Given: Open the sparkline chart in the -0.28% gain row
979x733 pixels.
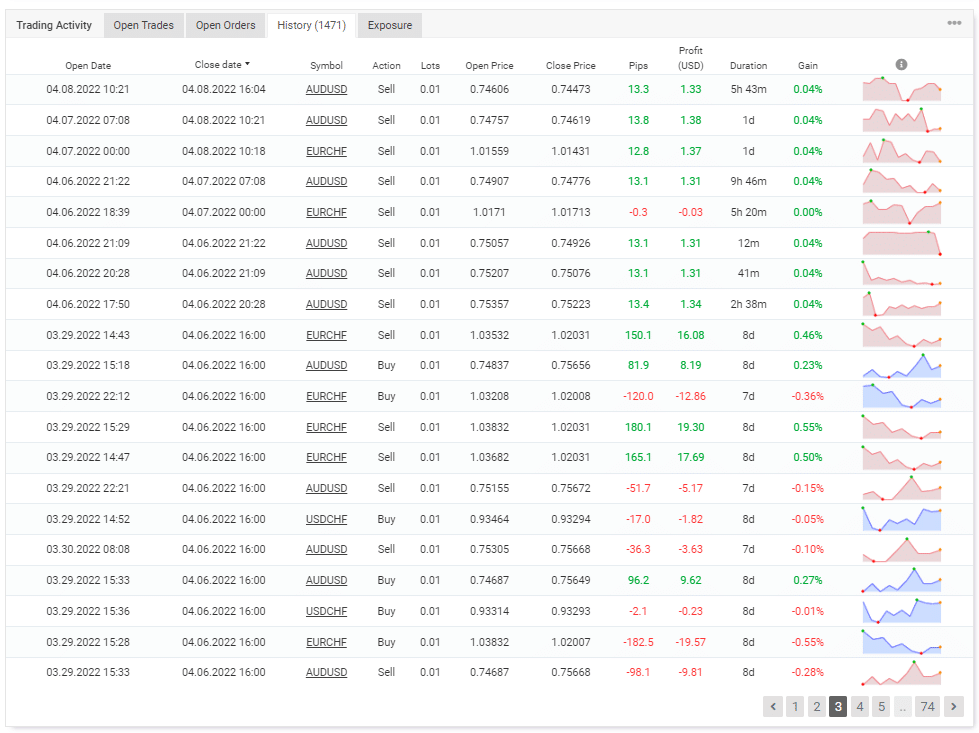Looking at the screenshot, I should pyautogui.click(x=902, y=672).
